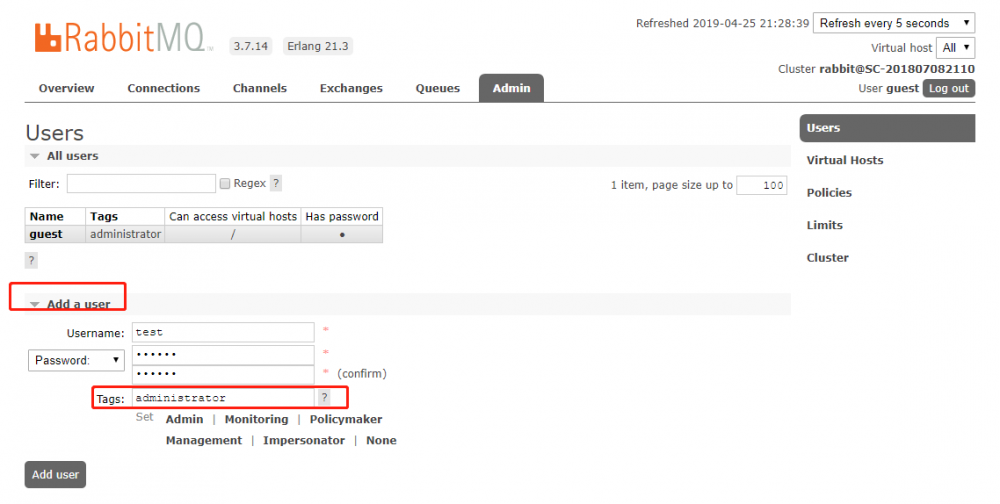Open the Virtual host dropdown

click(955, 48)
